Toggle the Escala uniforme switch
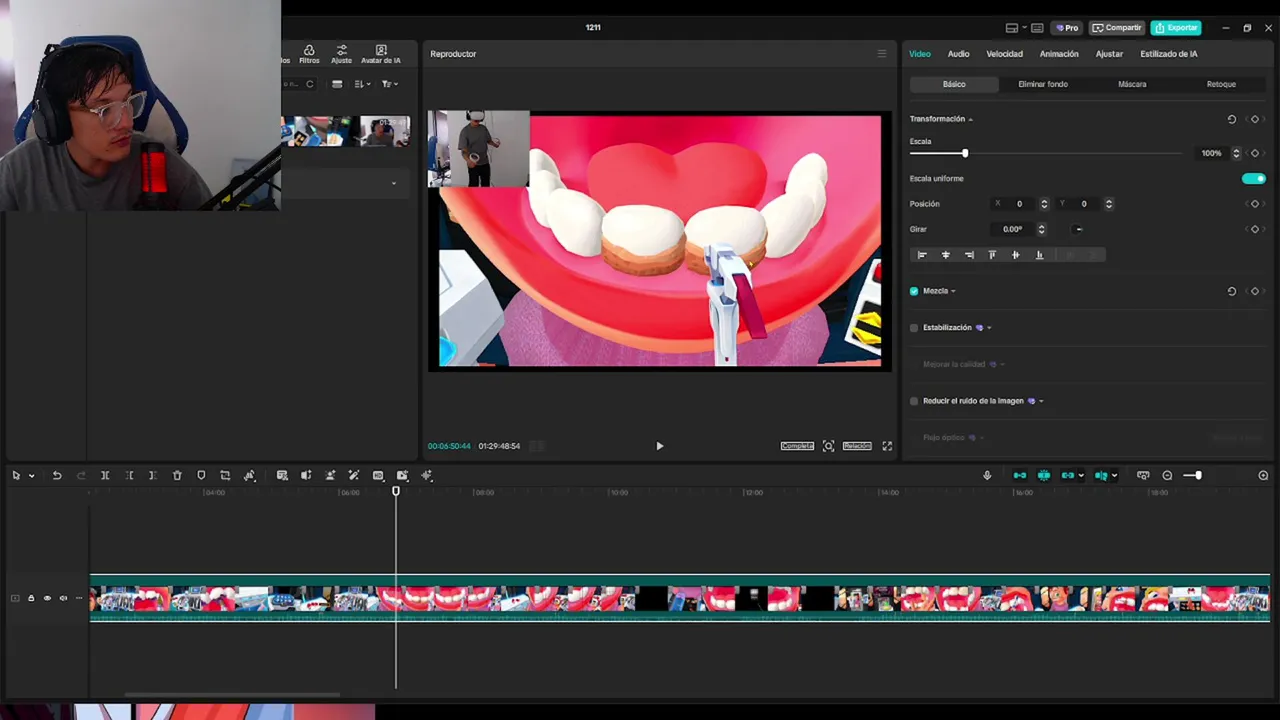 tap(1253, 179)
